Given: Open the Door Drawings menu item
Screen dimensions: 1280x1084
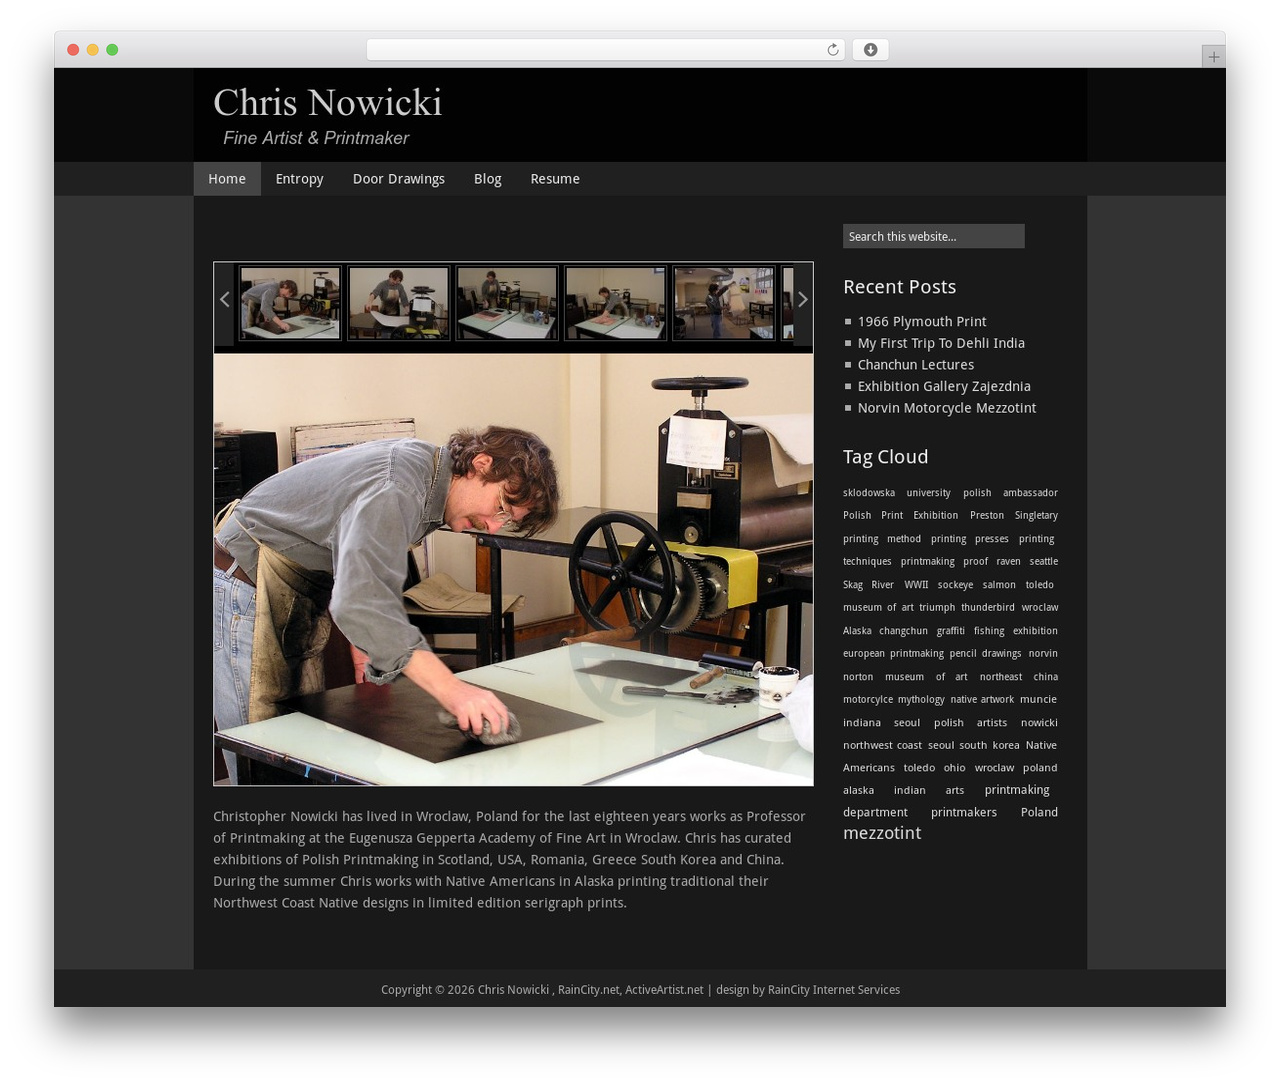Looking at the screenshot, I should click(x=399, y=179).
